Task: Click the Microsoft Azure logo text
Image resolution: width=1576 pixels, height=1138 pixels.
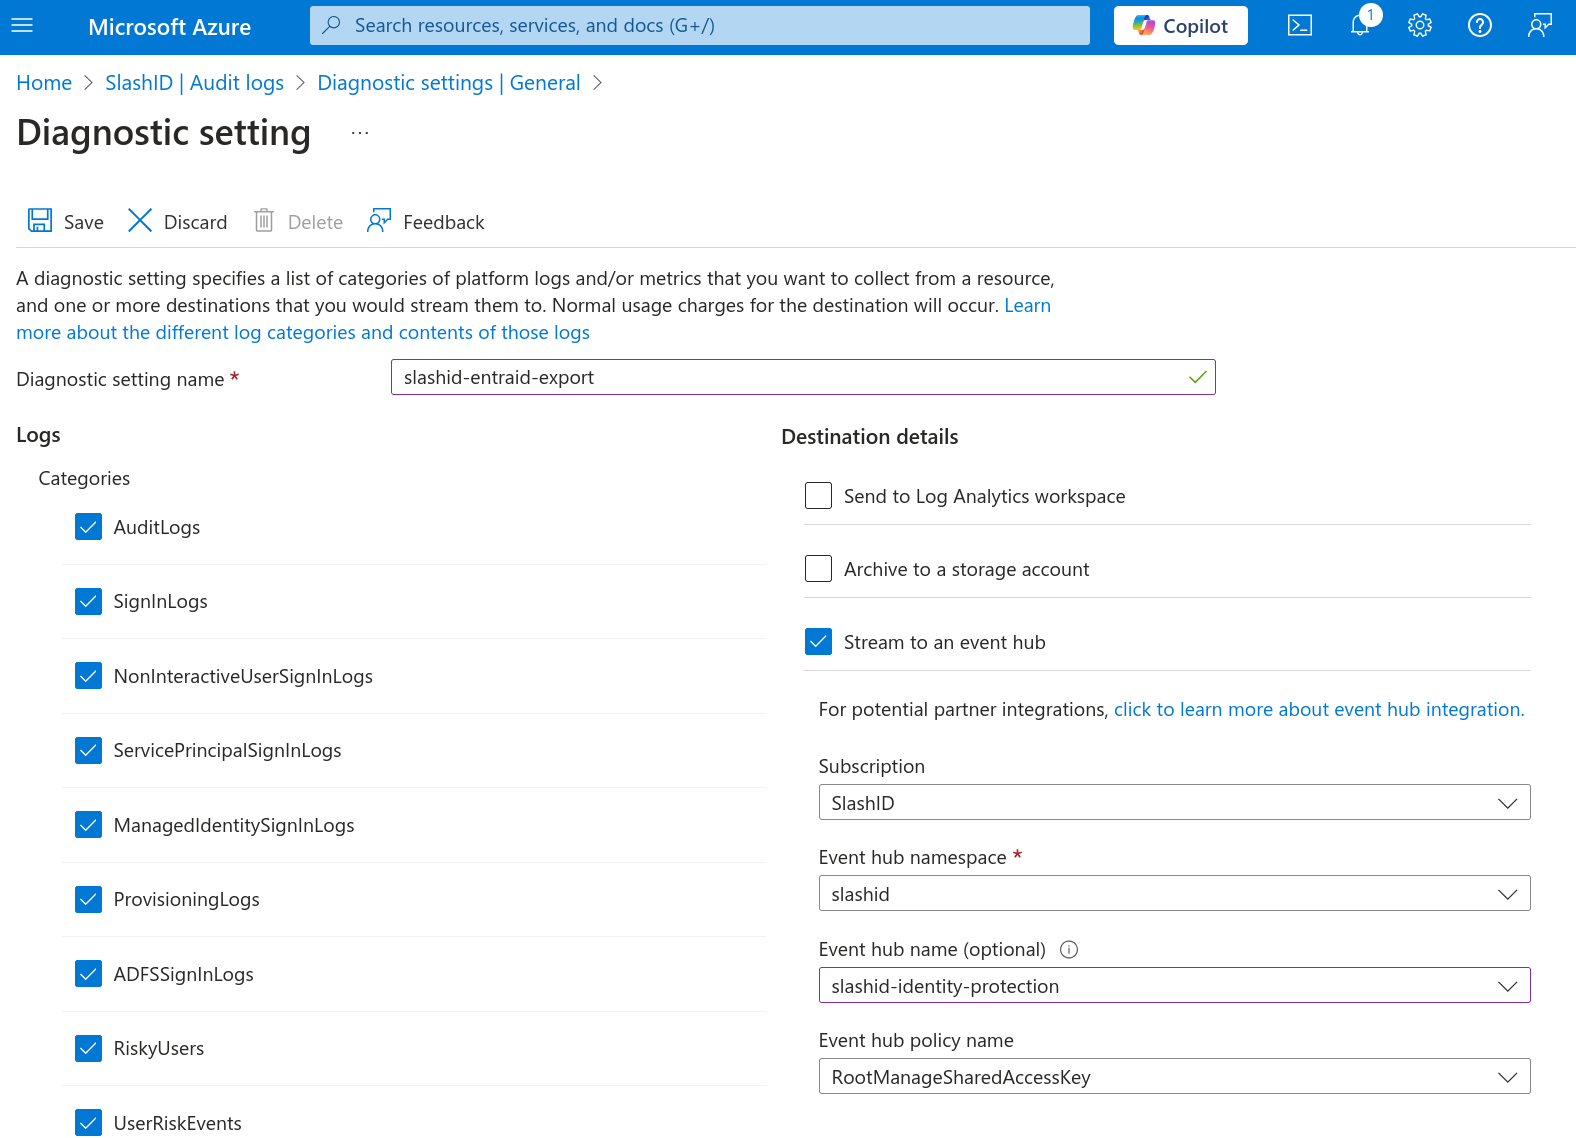Action: pyautogui.click(x=169, y=27)
